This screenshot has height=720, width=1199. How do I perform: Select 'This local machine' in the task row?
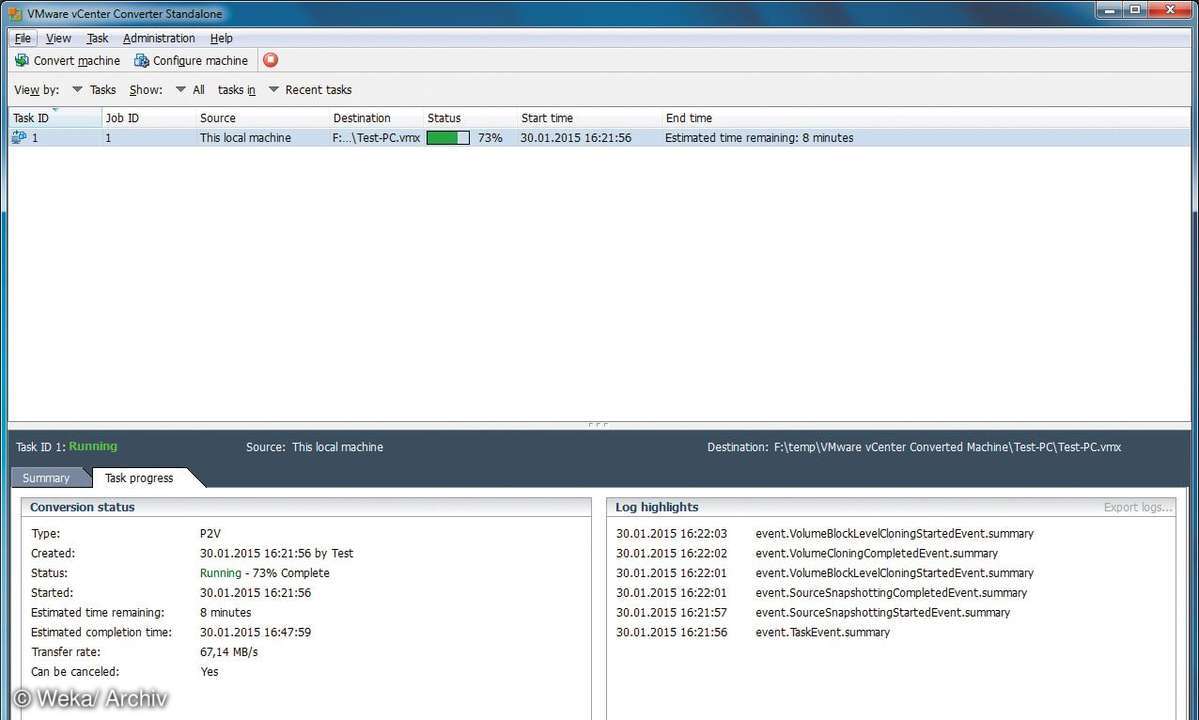(245, 138)
